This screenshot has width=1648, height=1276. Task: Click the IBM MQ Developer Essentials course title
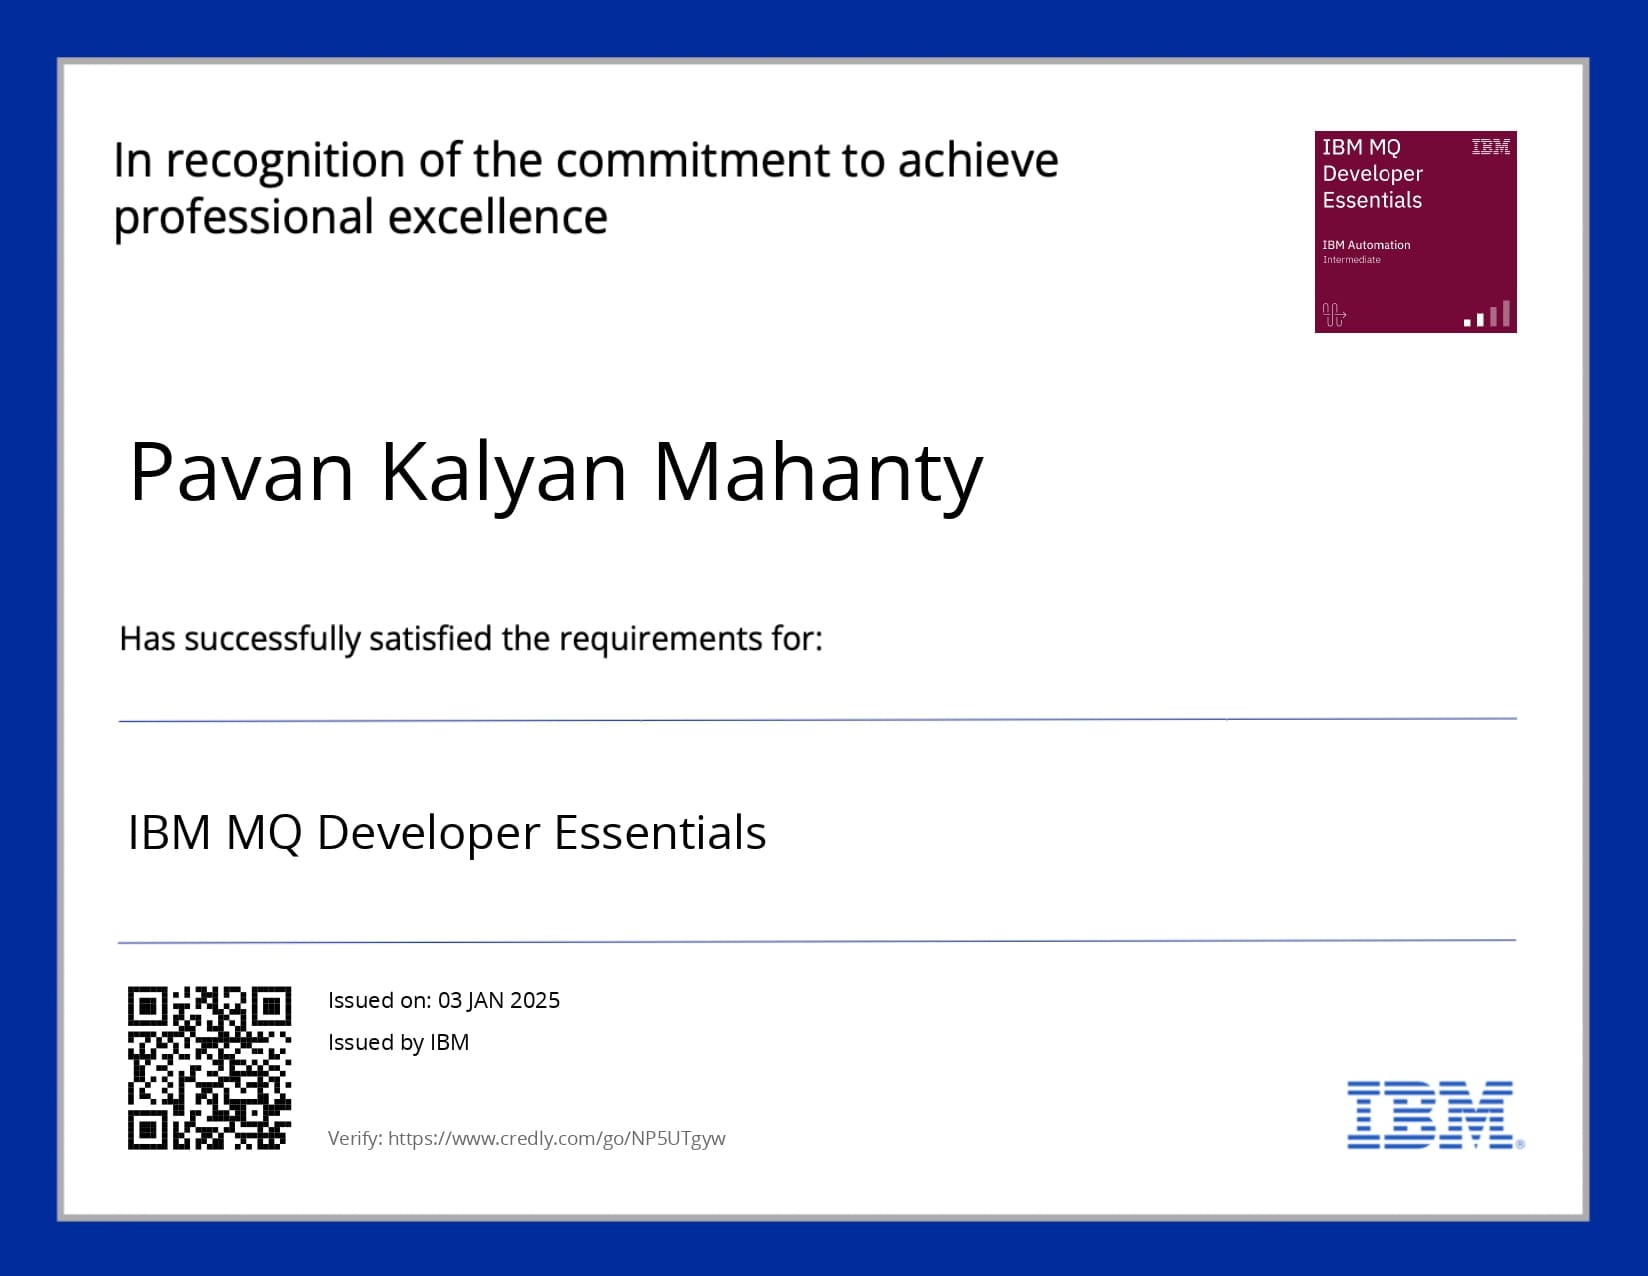[446, 832]
